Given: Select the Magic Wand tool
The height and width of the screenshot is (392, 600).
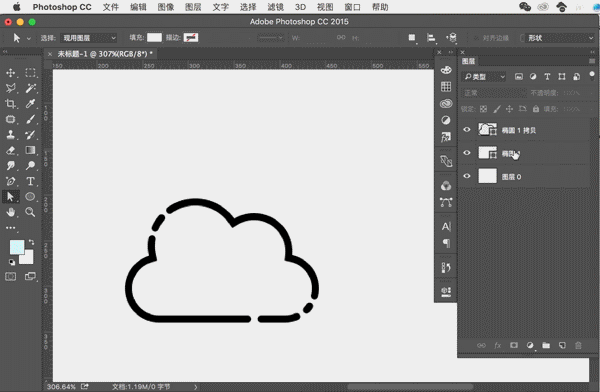Looking at the screenshot, I should (x=30, y=88).
